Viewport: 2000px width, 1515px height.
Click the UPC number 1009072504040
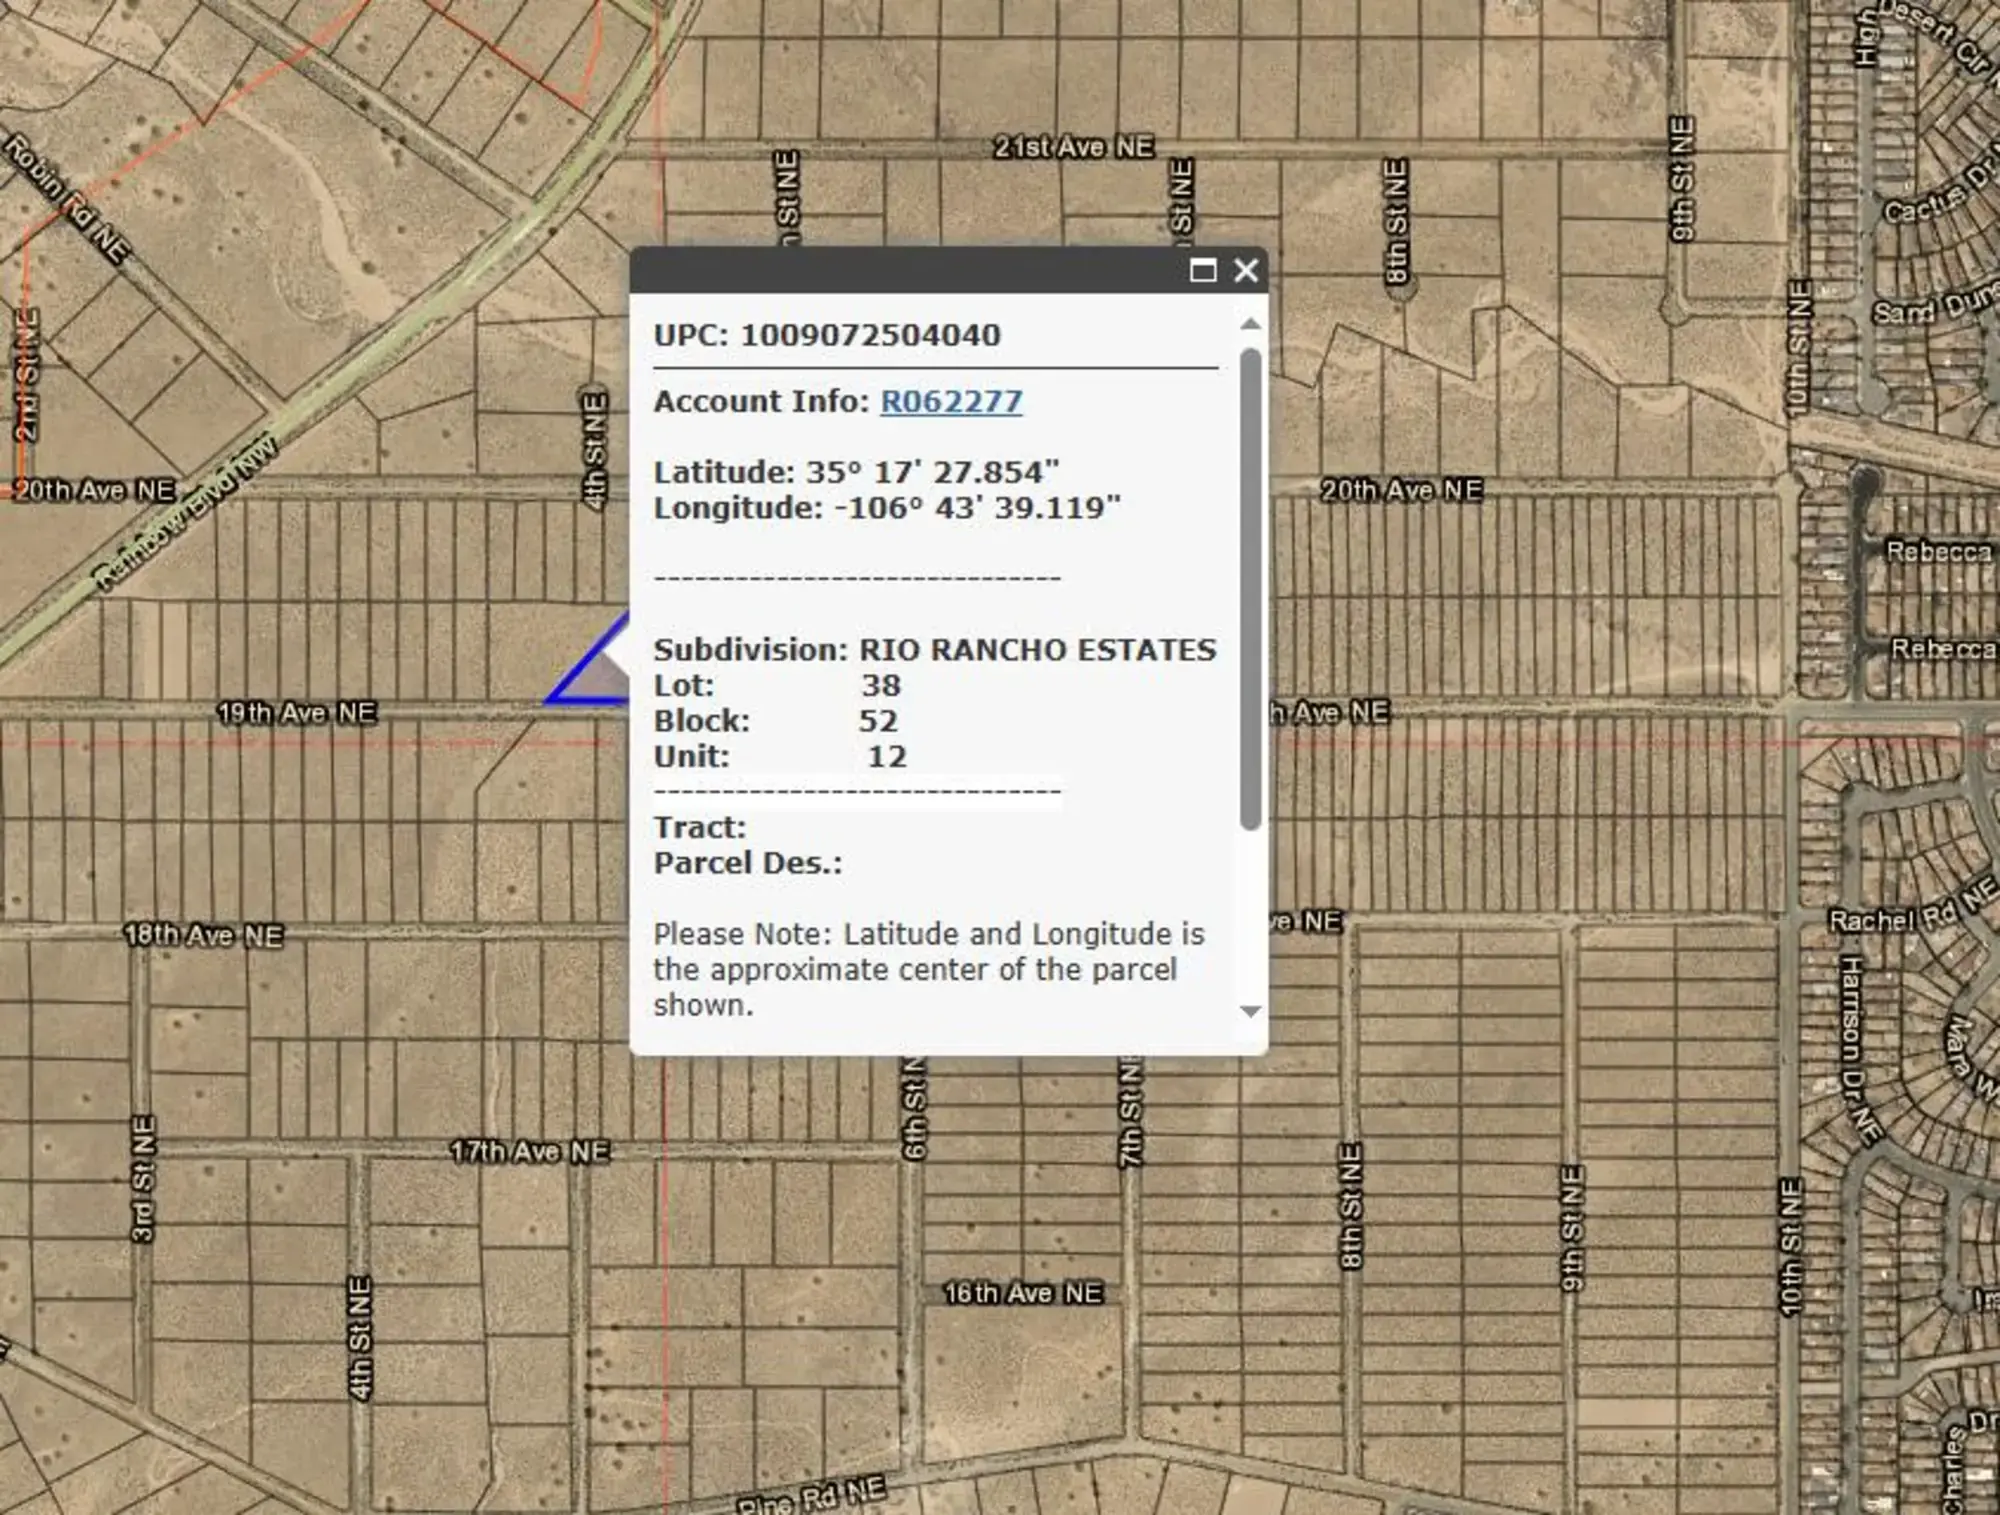(x=870, y=335)
